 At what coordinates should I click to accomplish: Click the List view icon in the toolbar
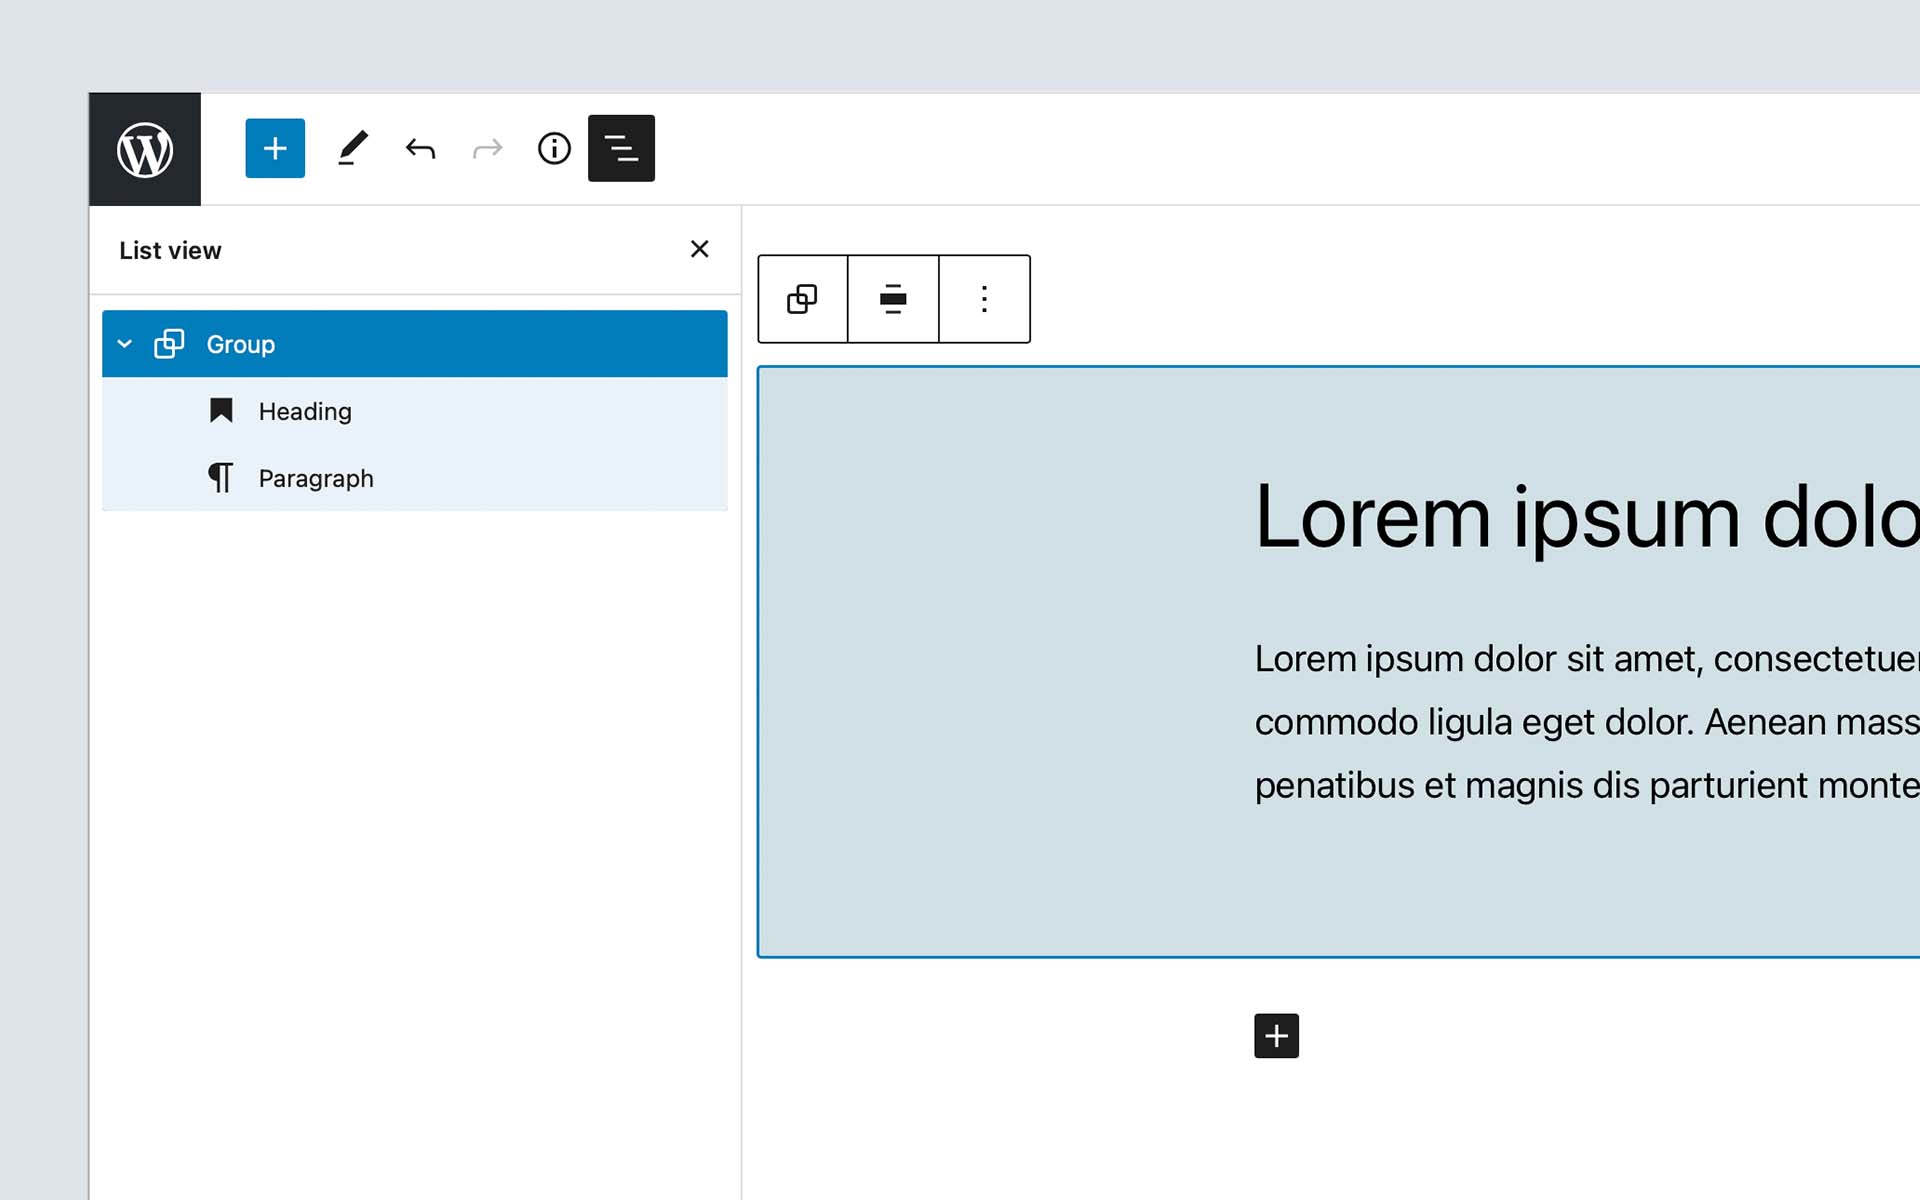pos(621,148)
